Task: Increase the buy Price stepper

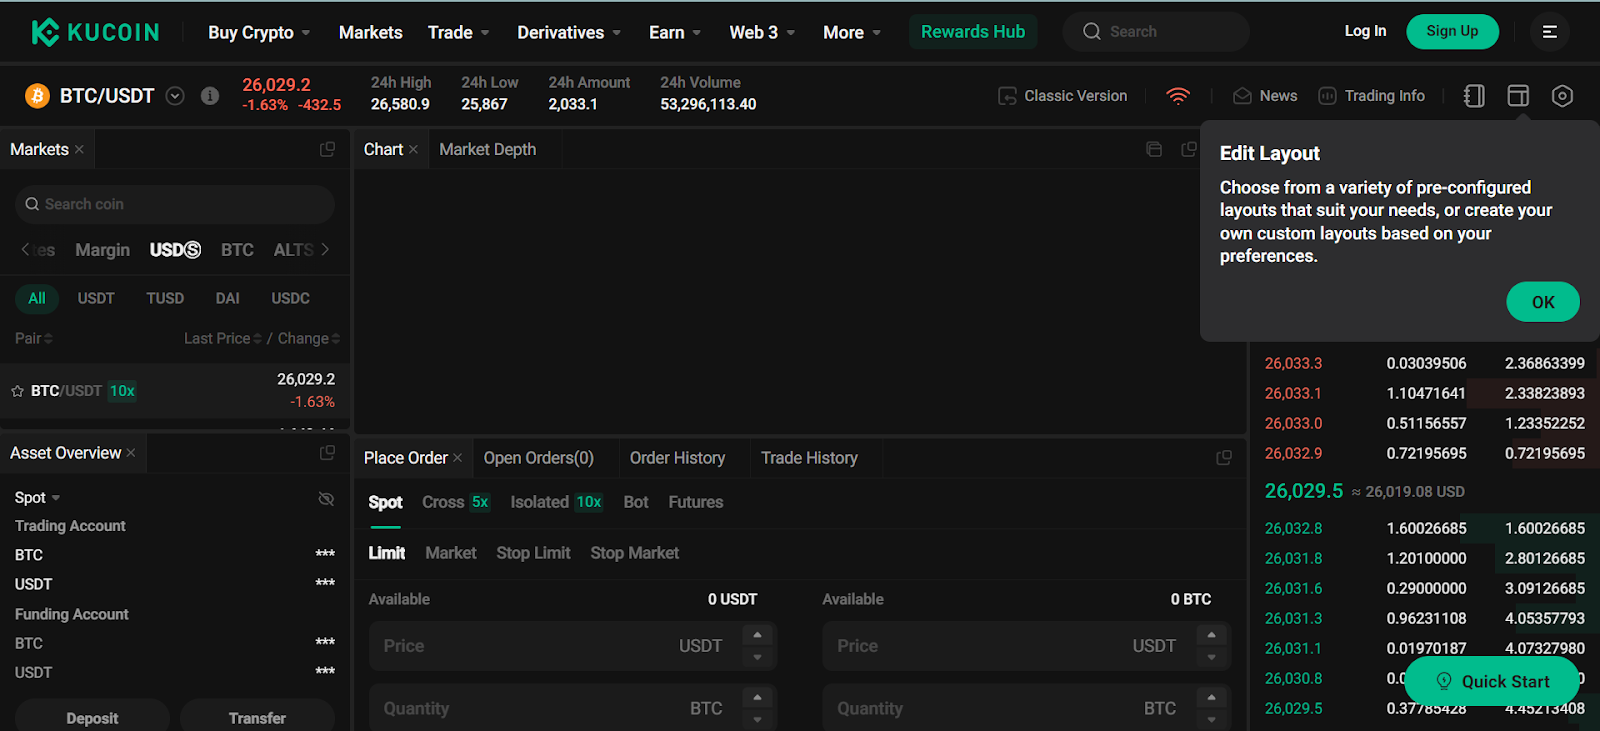Action: click(757, 635)
